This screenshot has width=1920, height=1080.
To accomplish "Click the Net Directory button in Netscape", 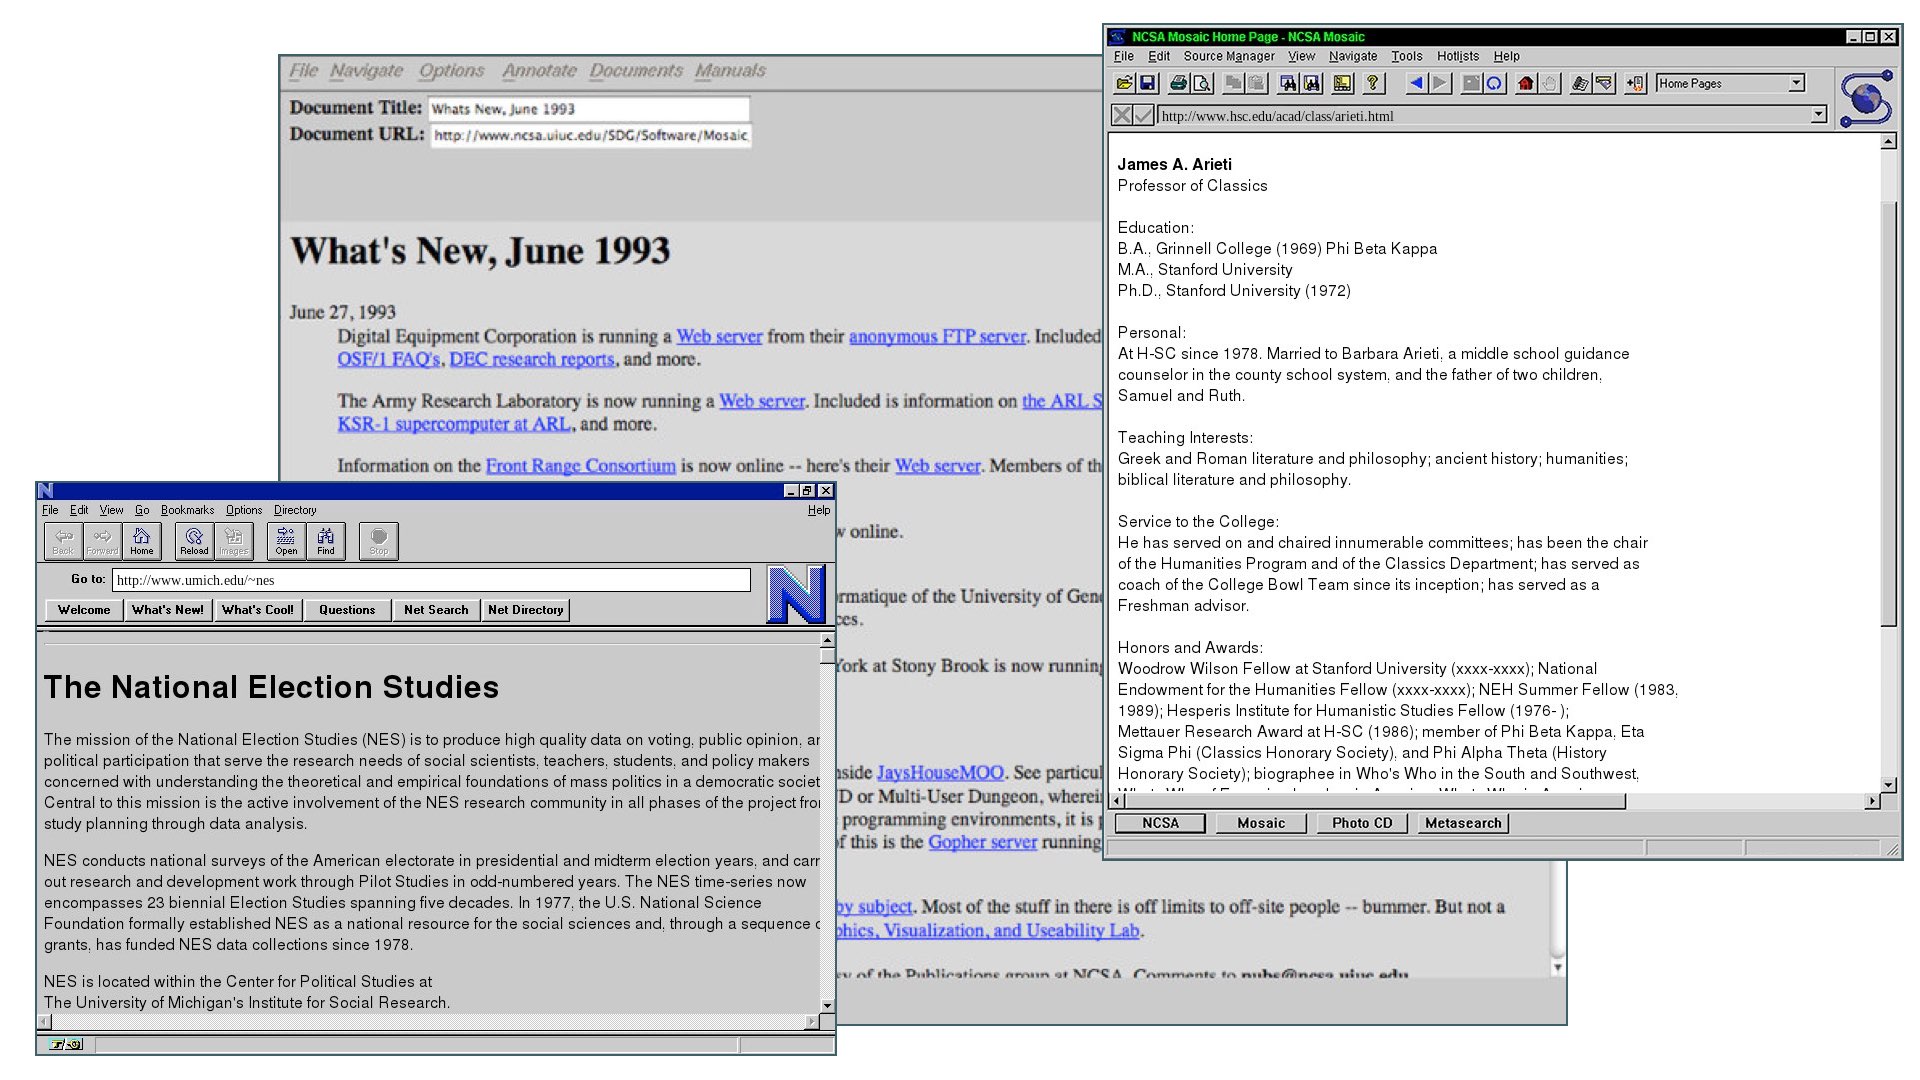I will [x=525, y=609].
